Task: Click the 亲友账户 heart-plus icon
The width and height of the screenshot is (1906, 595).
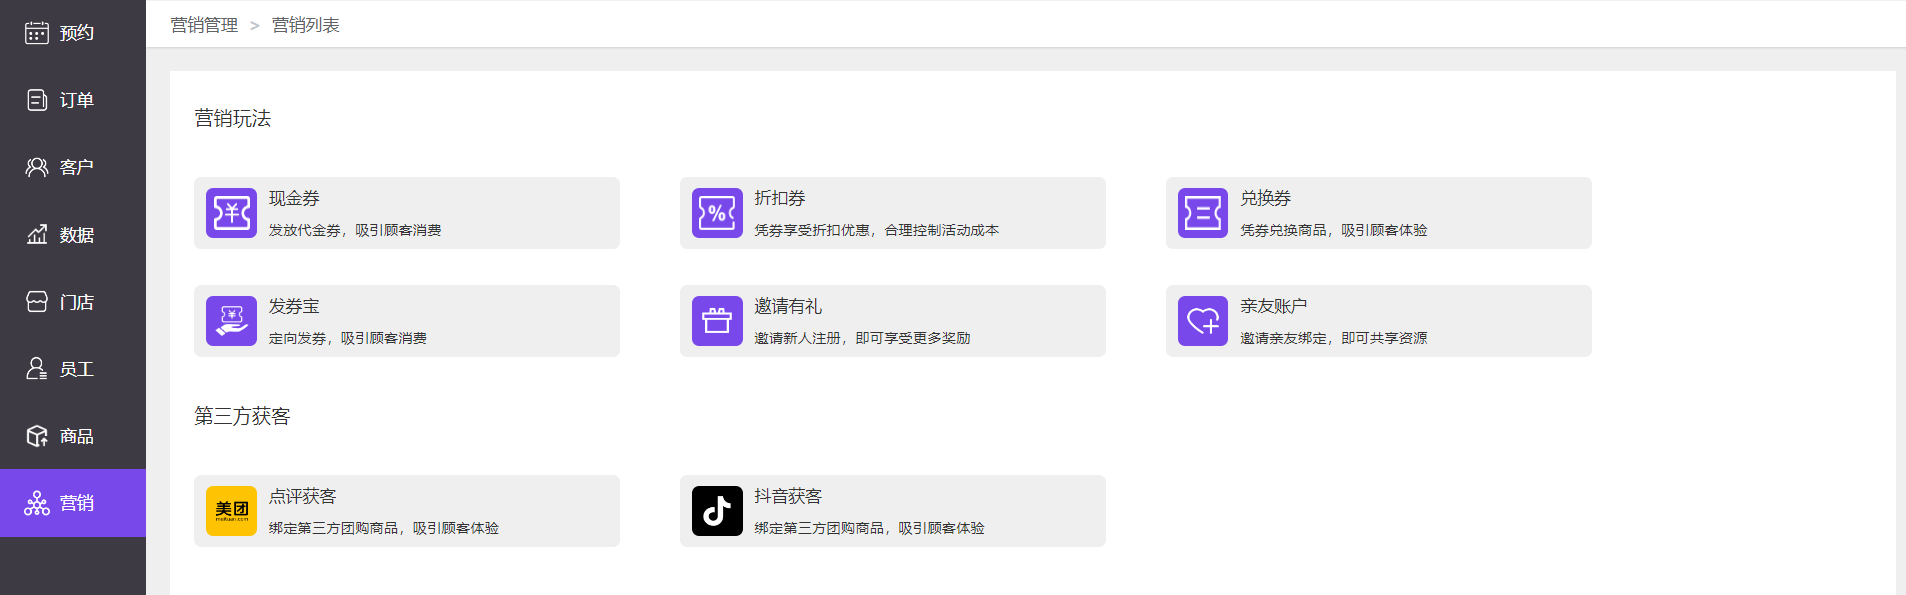Action: click(x=1202, y=321)
